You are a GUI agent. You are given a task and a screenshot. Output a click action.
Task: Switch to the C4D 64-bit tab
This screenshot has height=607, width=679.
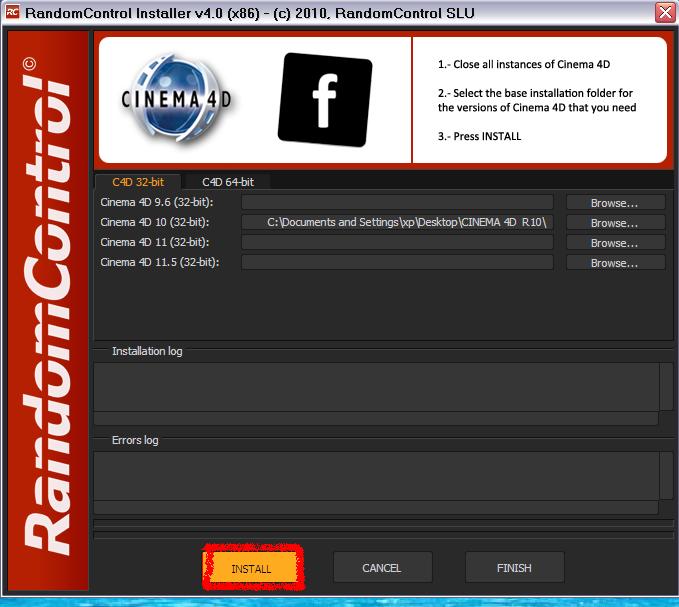coord(228,182)
